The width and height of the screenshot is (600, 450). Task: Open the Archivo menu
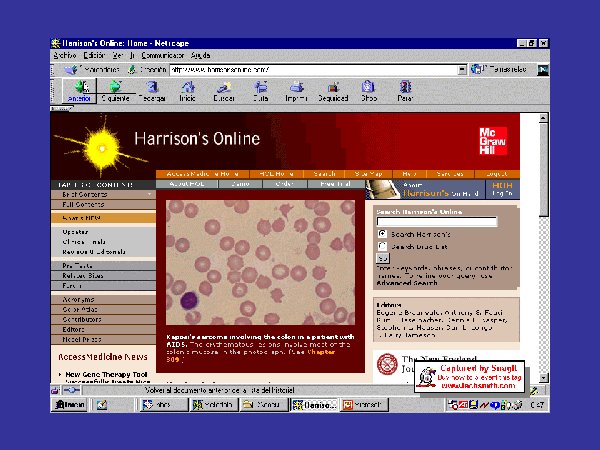pos(65,55)
